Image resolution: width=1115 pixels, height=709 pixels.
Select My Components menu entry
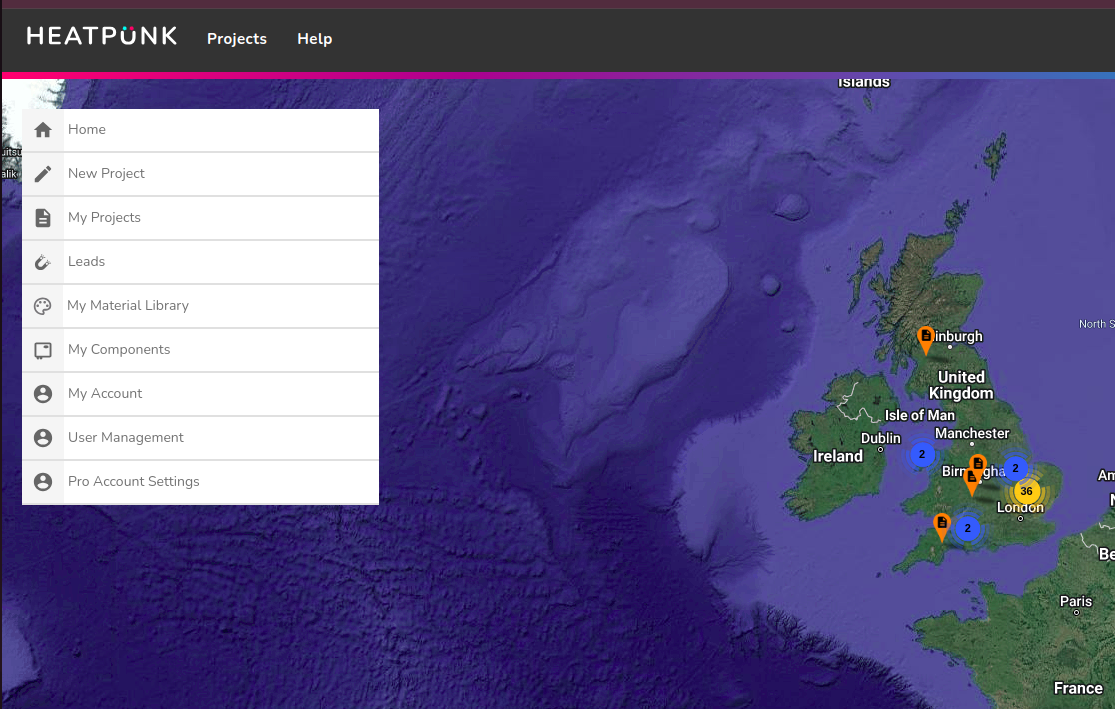coord(201,351)
